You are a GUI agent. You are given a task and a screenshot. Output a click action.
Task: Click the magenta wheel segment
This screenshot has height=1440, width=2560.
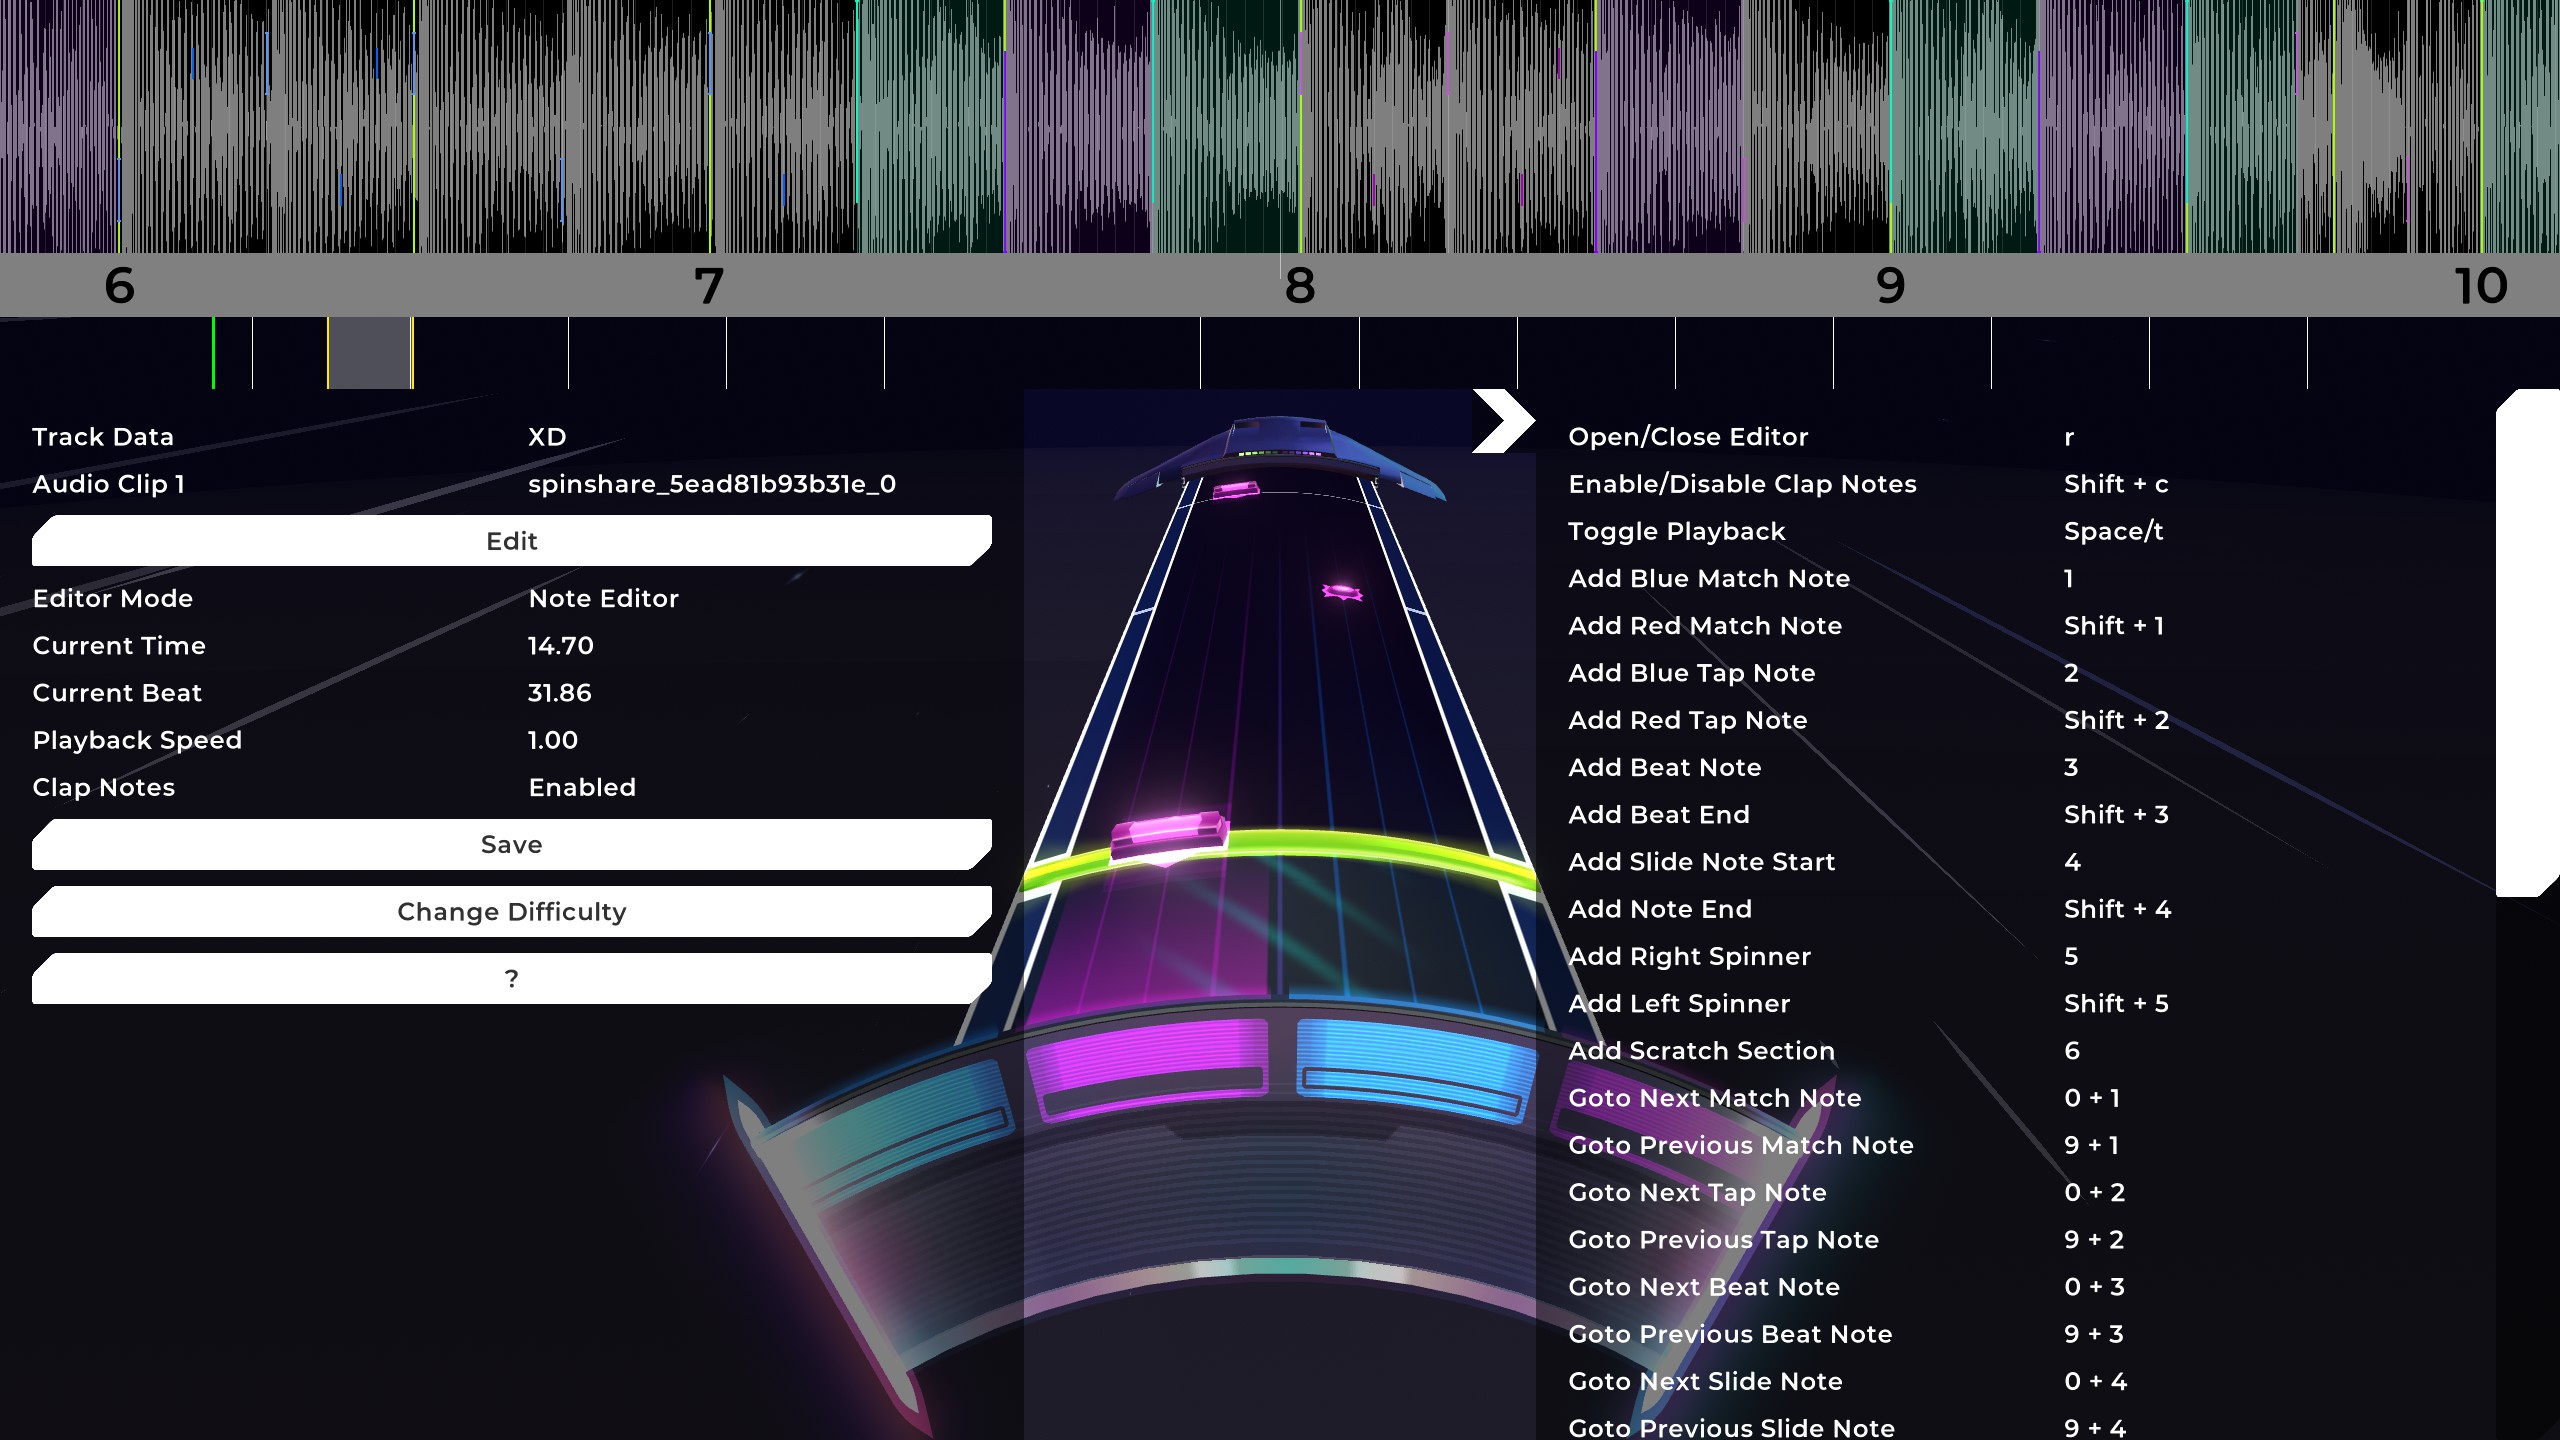pyautogui.click(x=1148, y=1066)
